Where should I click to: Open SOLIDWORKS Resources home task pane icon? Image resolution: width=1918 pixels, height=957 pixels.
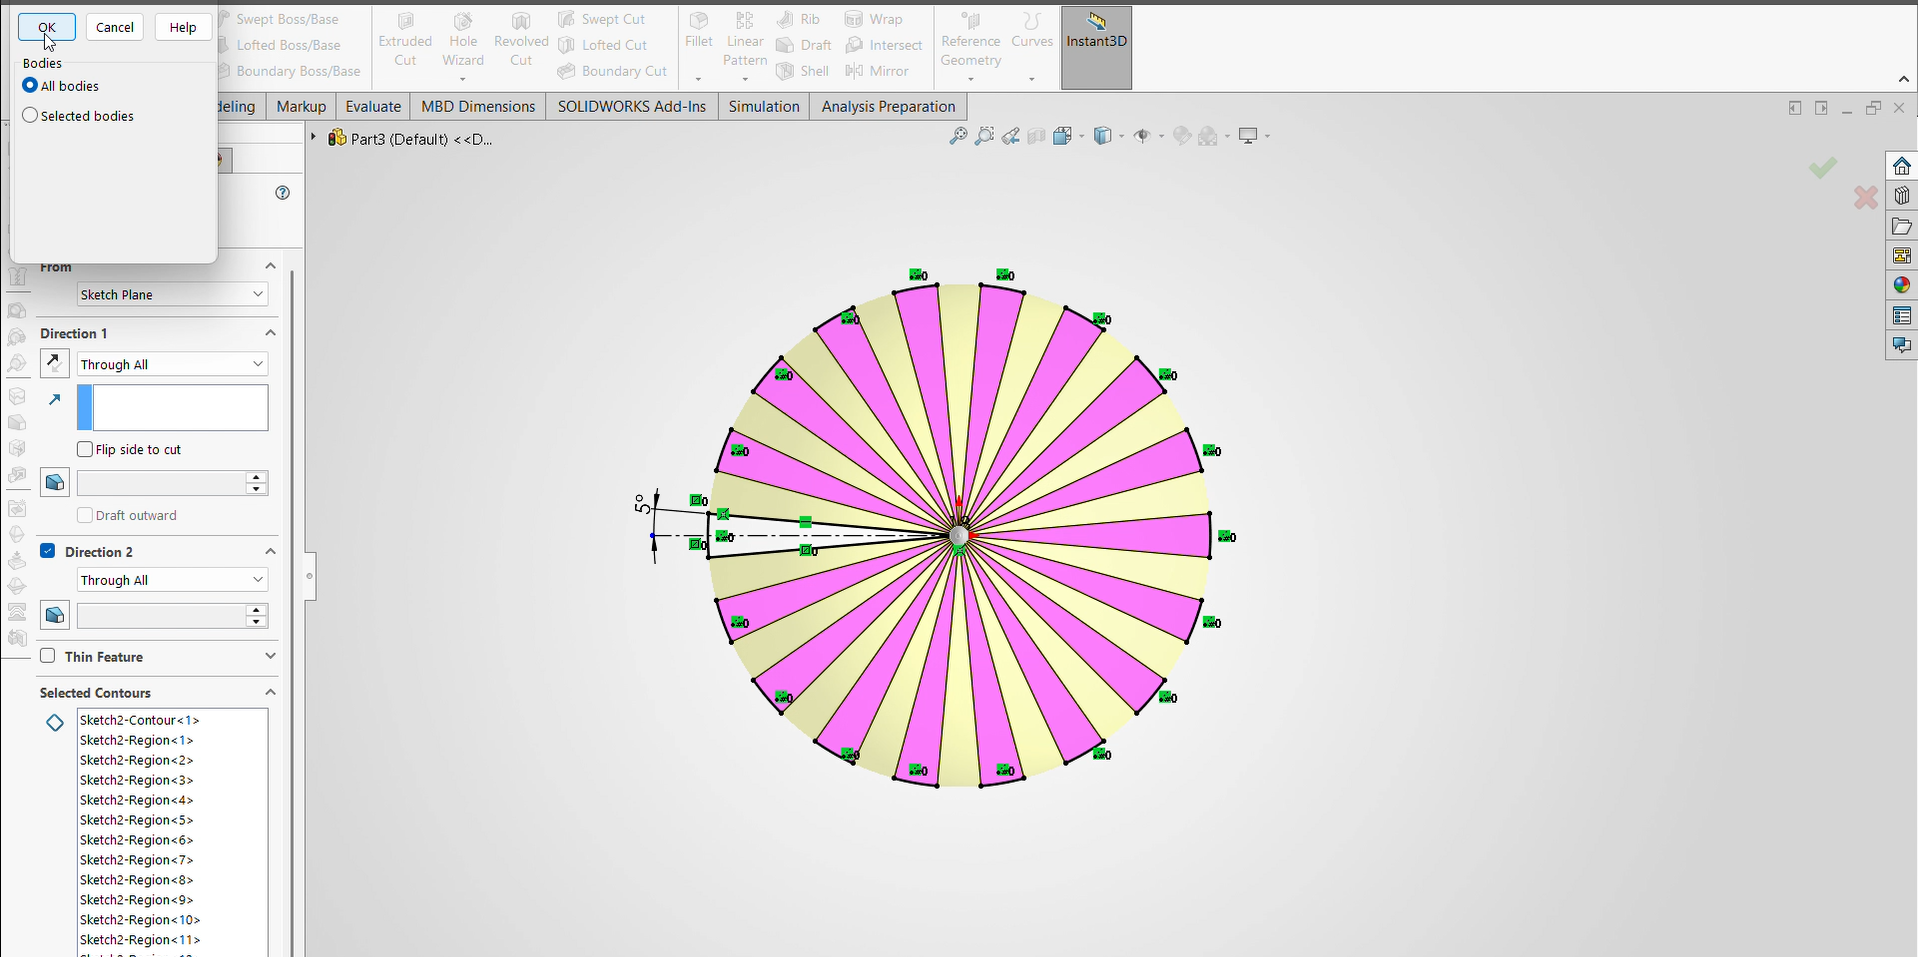tap(1902, 166)
